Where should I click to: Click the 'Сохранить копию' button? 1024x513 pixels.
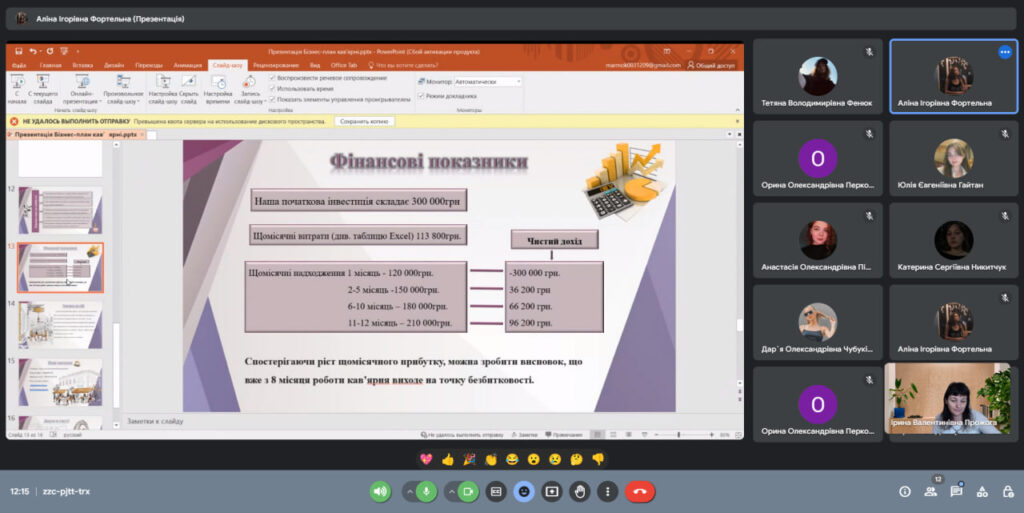[365, 121]
